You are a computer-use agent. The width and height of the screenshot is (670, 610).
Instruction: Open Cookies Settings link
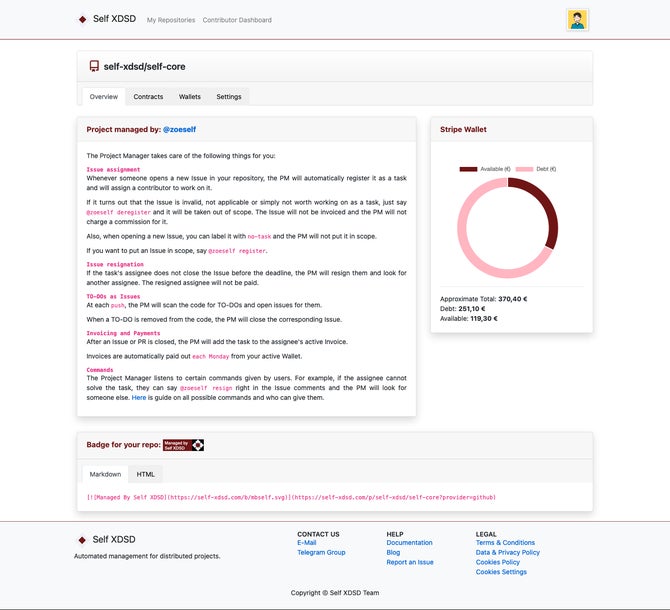[x=501, y=572]
